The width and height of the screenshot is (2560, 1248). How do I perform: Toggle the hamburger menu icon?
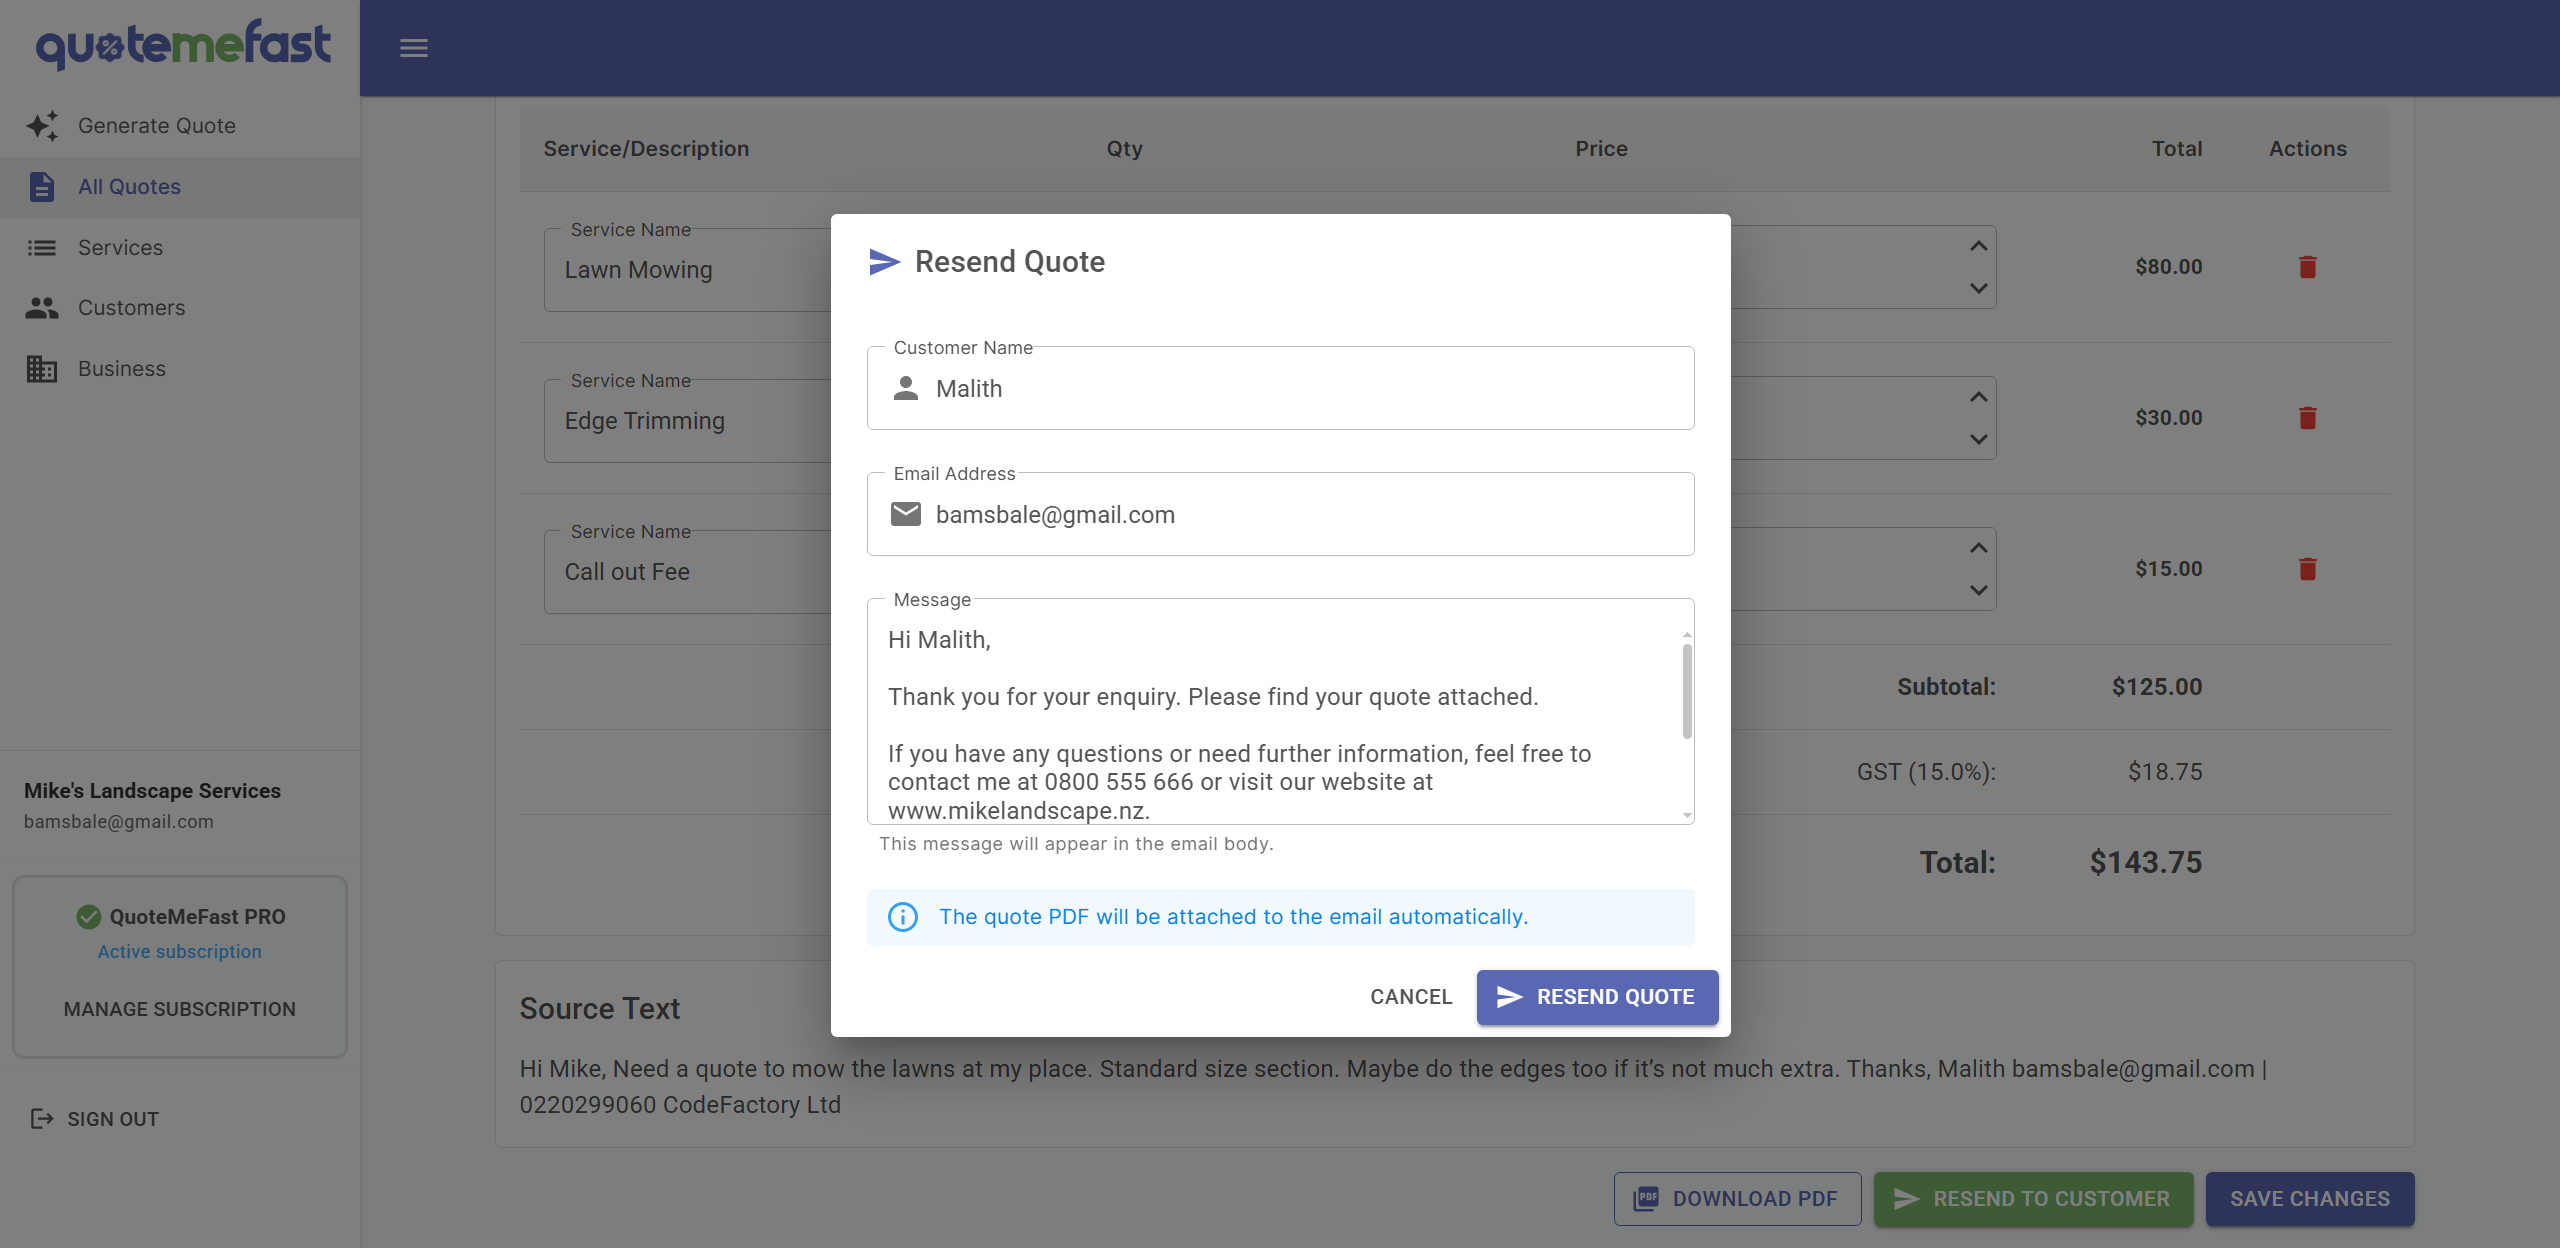[x=414, y=48]
